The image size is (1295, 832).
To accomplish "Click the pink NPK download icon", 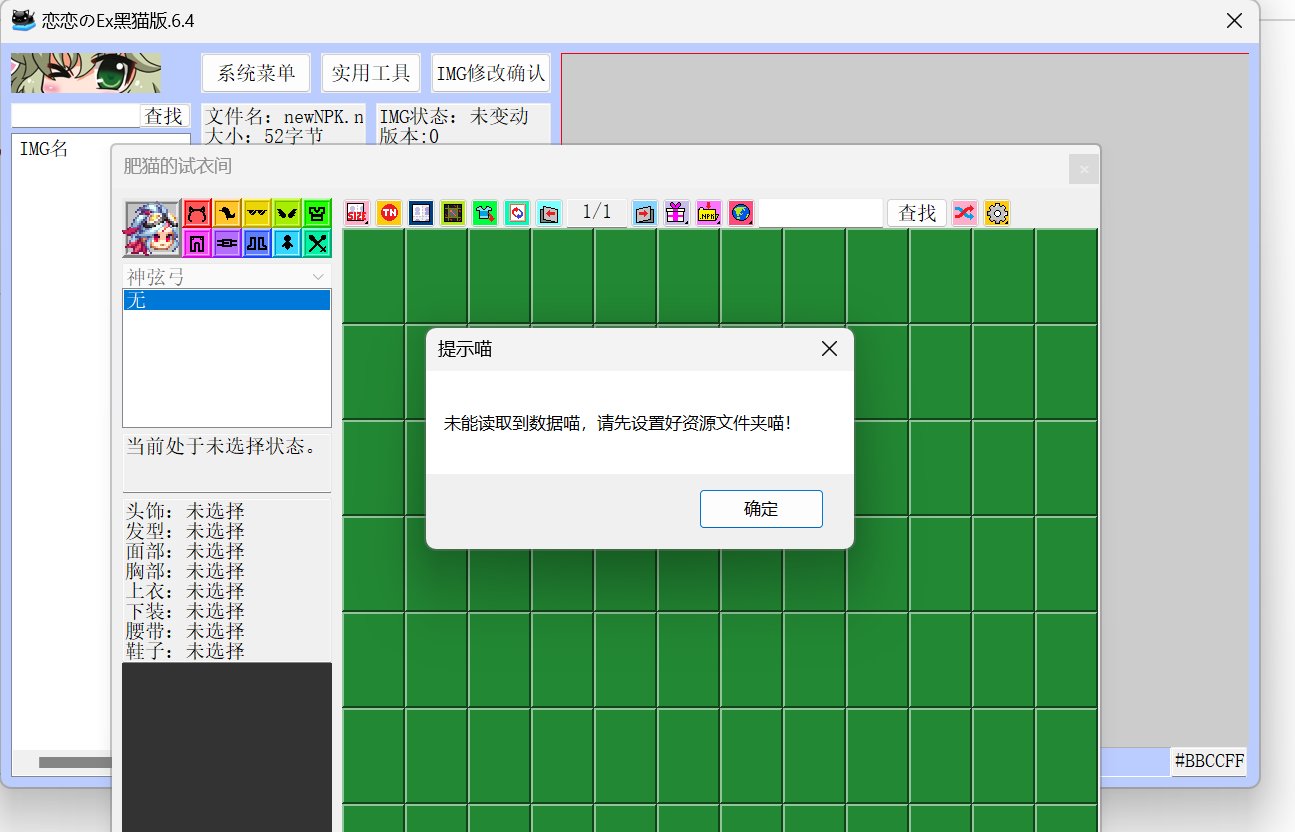I will point(709,213).
